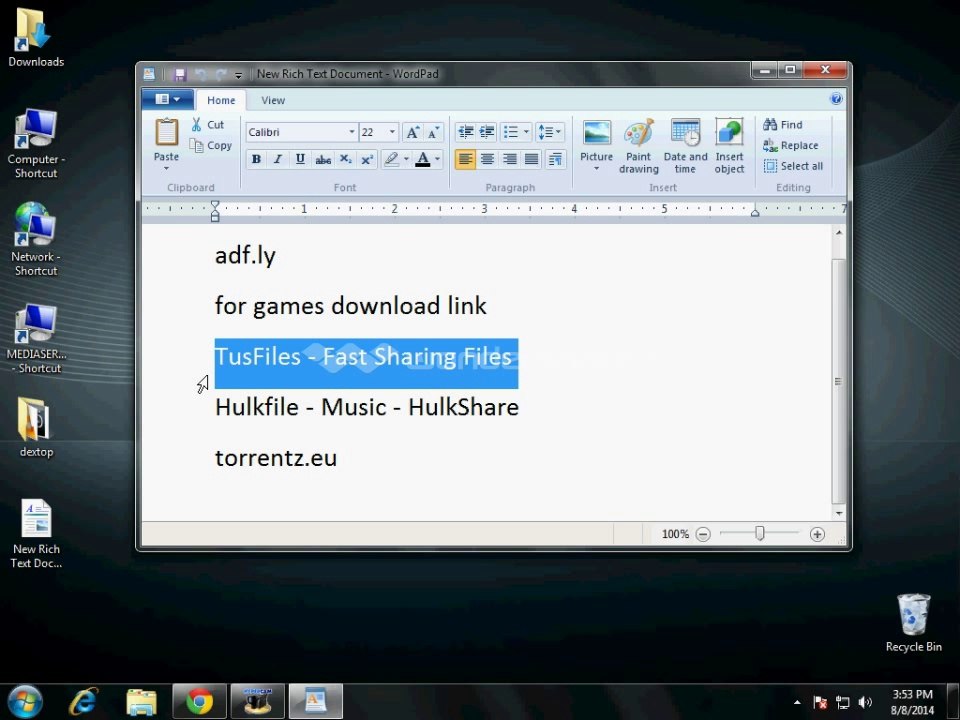This screenshot has height=720, width=960.
Task: Insert Date and time
Action: 685,146
